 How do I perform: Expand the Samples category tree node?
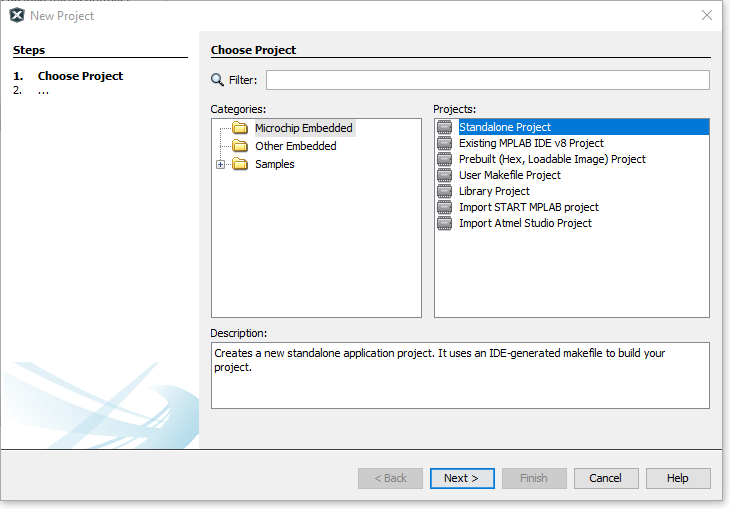click(221, 164)
